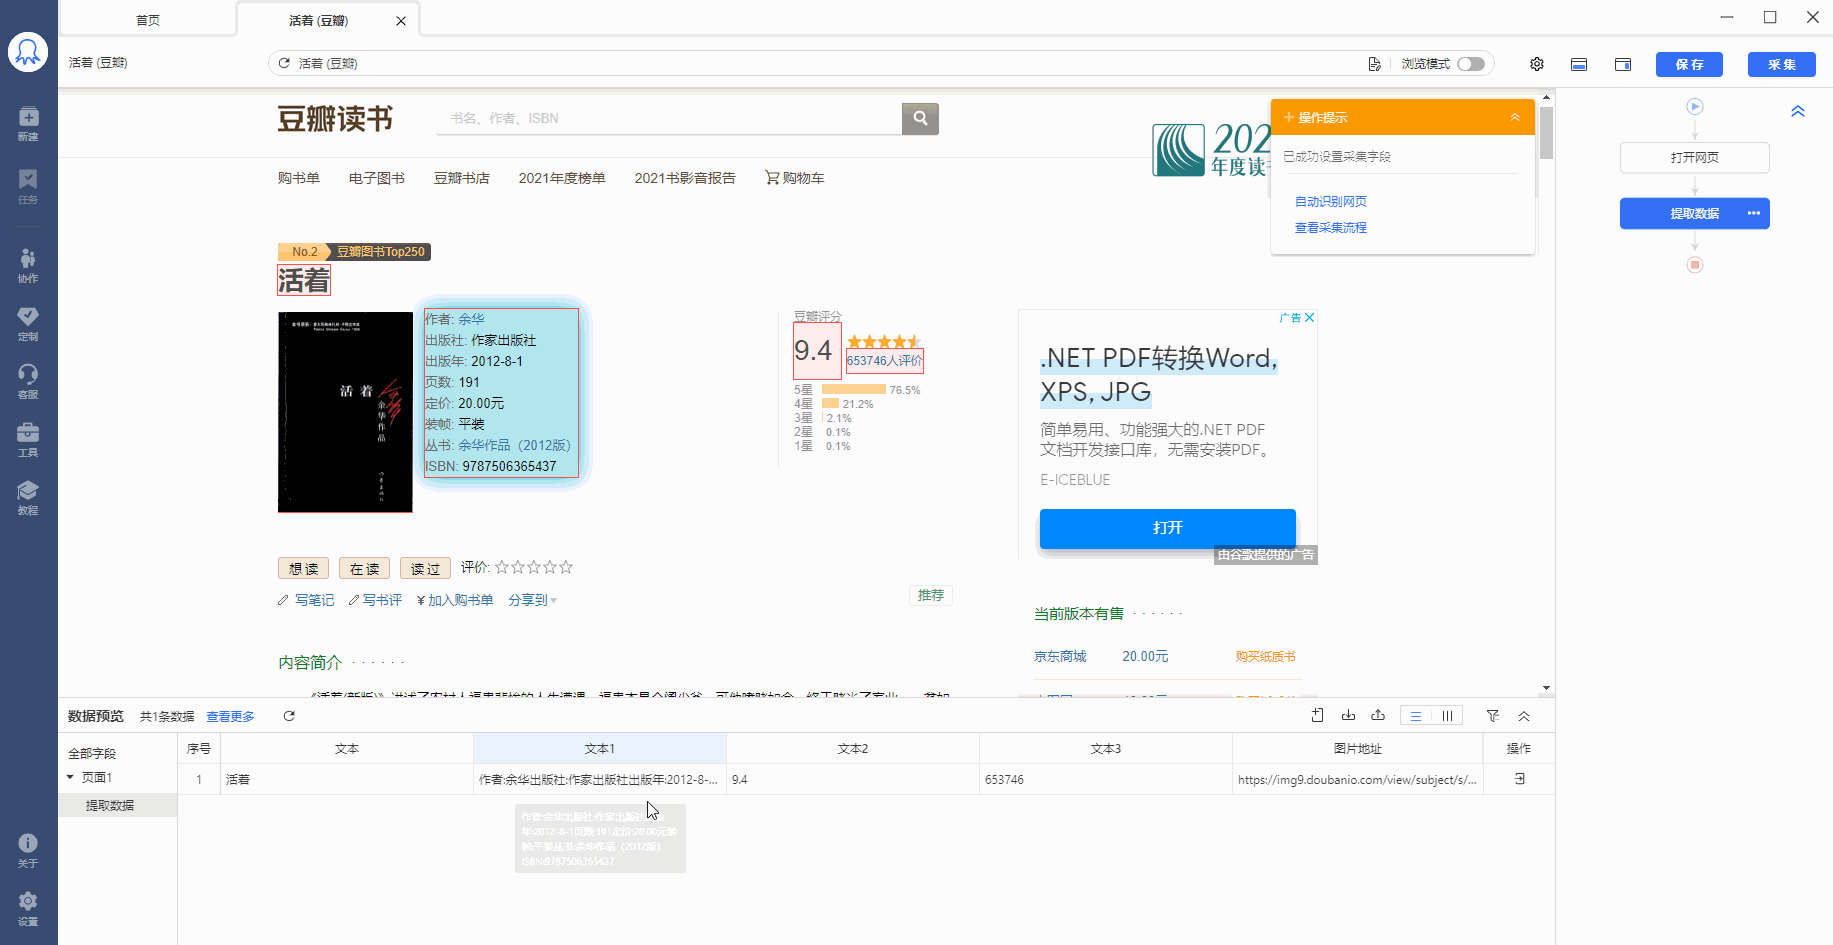Image resolution: width=1833 pixels, height=945 pixels.
Task: Open the 电子图书 menu item
Action: pyautogui.click(x=377, y=178)
